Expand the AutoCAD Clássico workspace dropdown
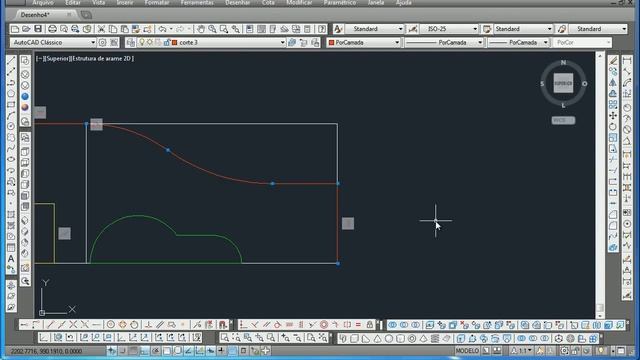This screenshot has height=360, width=640. [93, 42]
